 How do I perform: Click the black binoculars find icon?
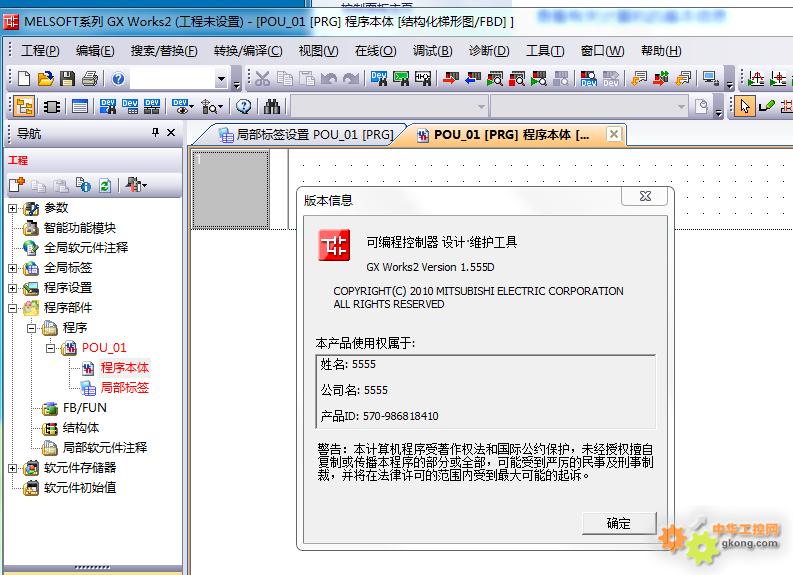[272, 106]
